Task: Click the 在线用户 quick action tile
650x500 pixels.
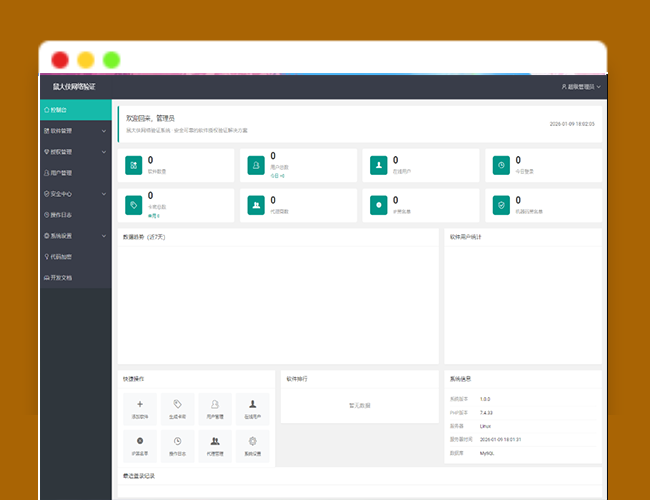Action: [x=252, y=409]
